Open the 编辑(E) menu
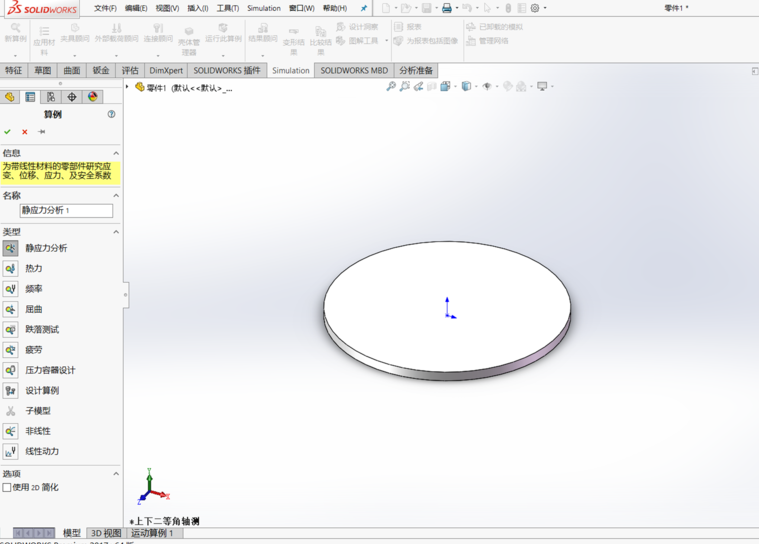Image resolution: width=759 pixels, height=544 pixels. click(136, 8)
